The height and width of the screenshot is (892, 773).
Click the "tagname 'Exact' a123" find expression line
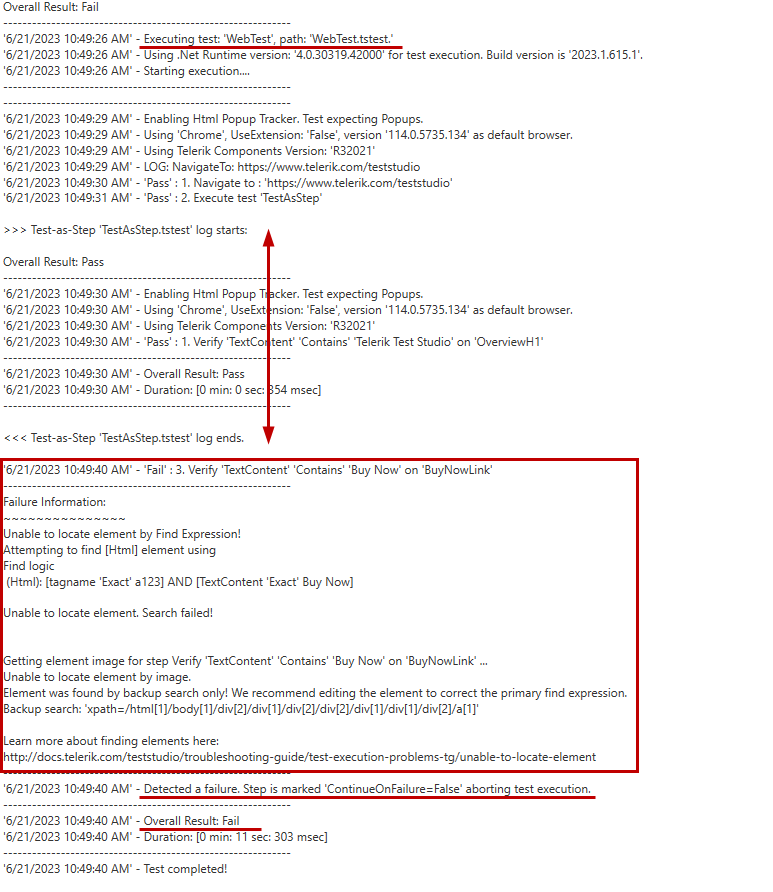180,581
